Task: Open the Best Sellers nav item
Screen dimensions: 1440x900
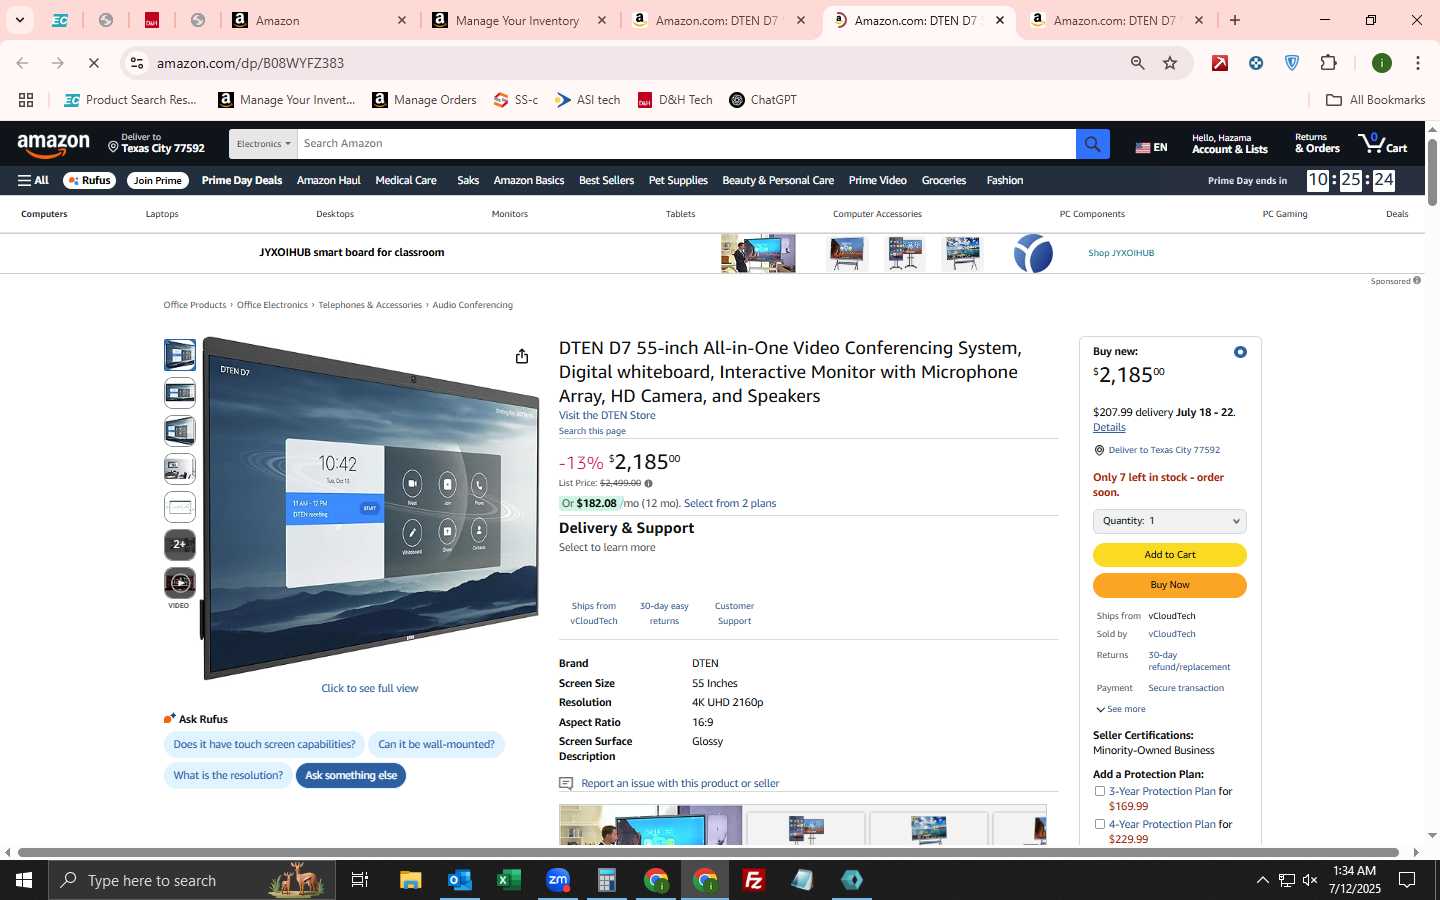Action: [x=606, y=181]
